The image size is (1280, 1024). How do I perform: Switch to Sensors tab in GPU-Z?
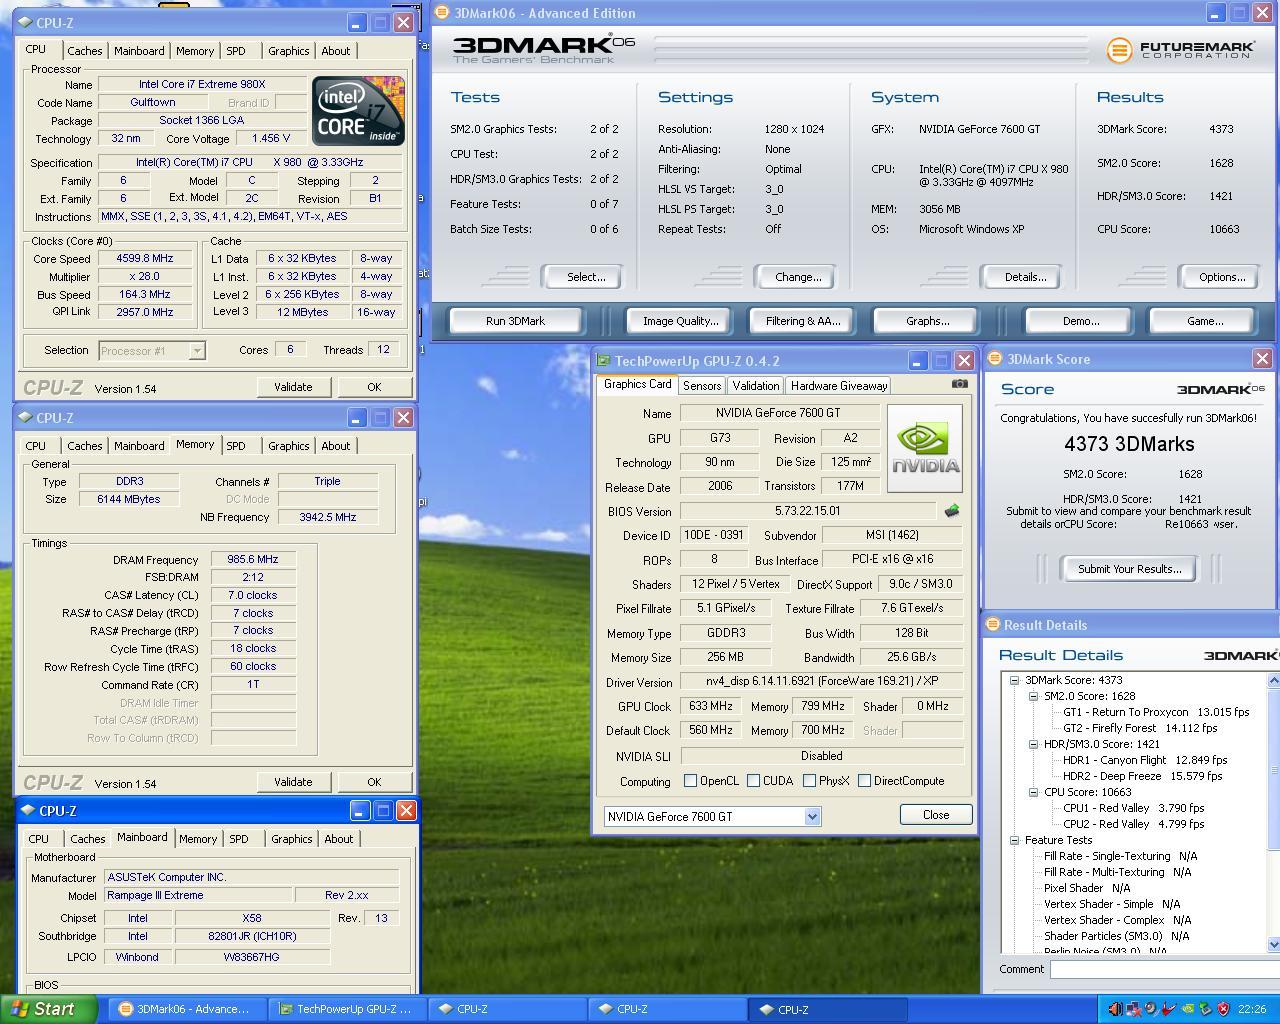tap(702, 386)
